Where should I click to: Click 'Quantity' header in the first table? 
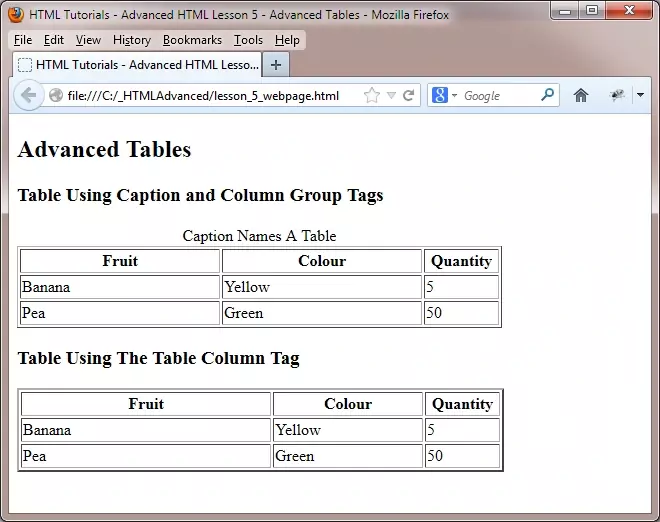click(461, 261)
